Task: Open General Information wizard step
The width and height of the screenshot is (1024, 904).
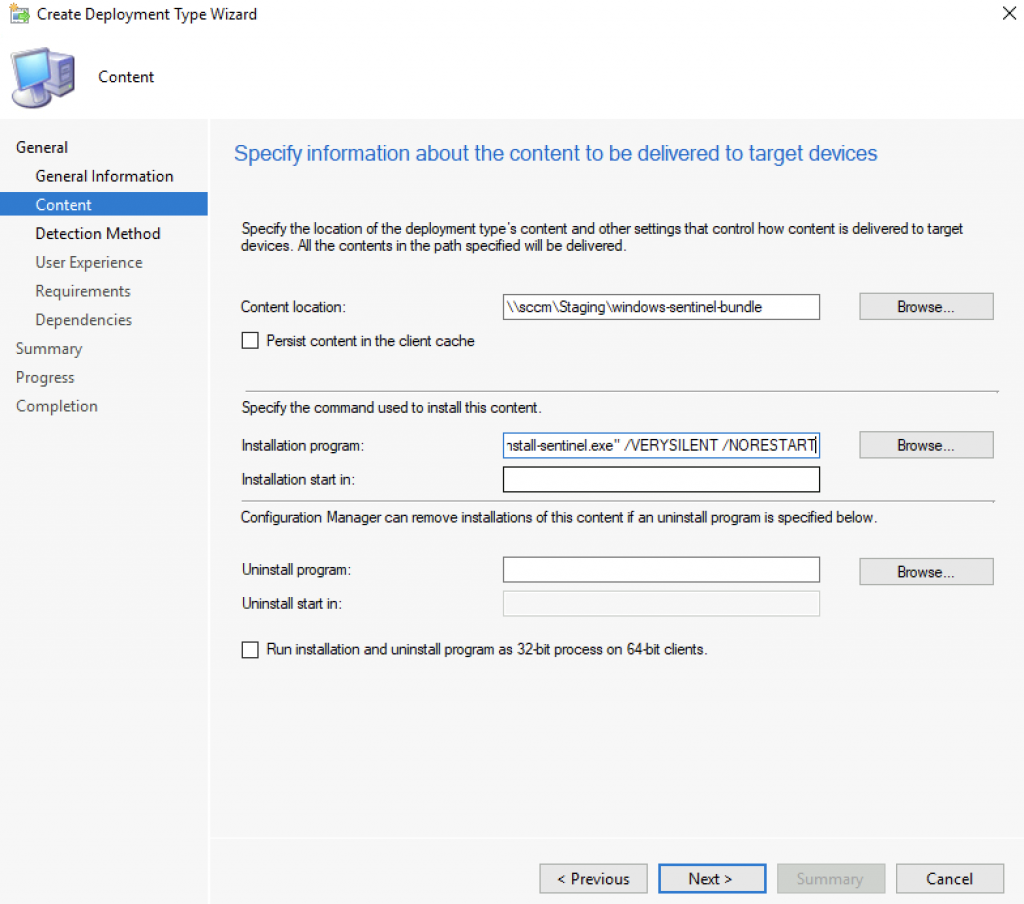Action: tap(104, 176)
